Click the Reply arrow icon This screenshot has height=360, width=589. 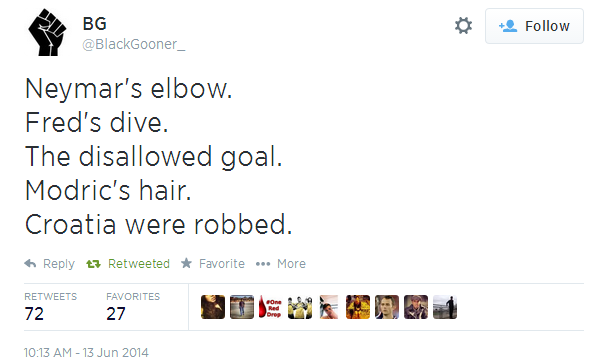coord(30,263)
